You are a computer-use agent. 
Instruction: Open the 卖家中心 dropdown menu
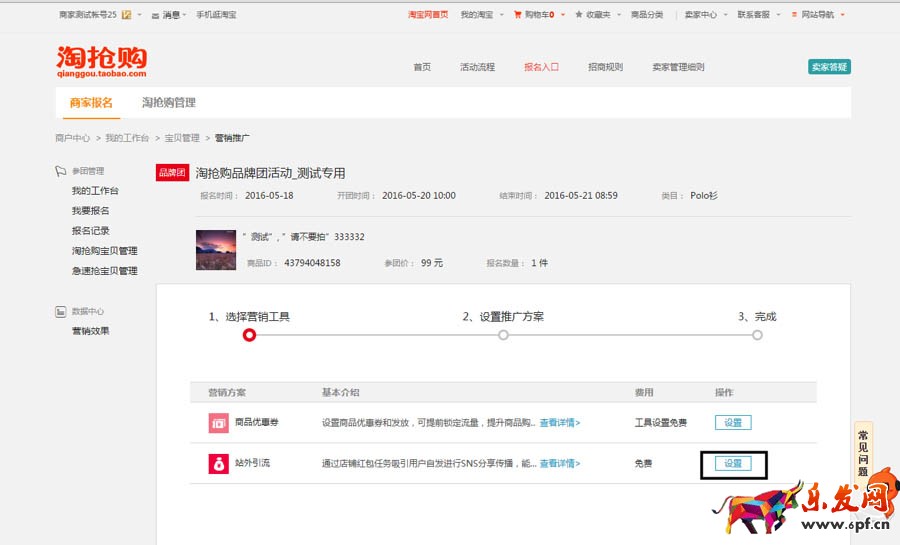coord(704,15)
